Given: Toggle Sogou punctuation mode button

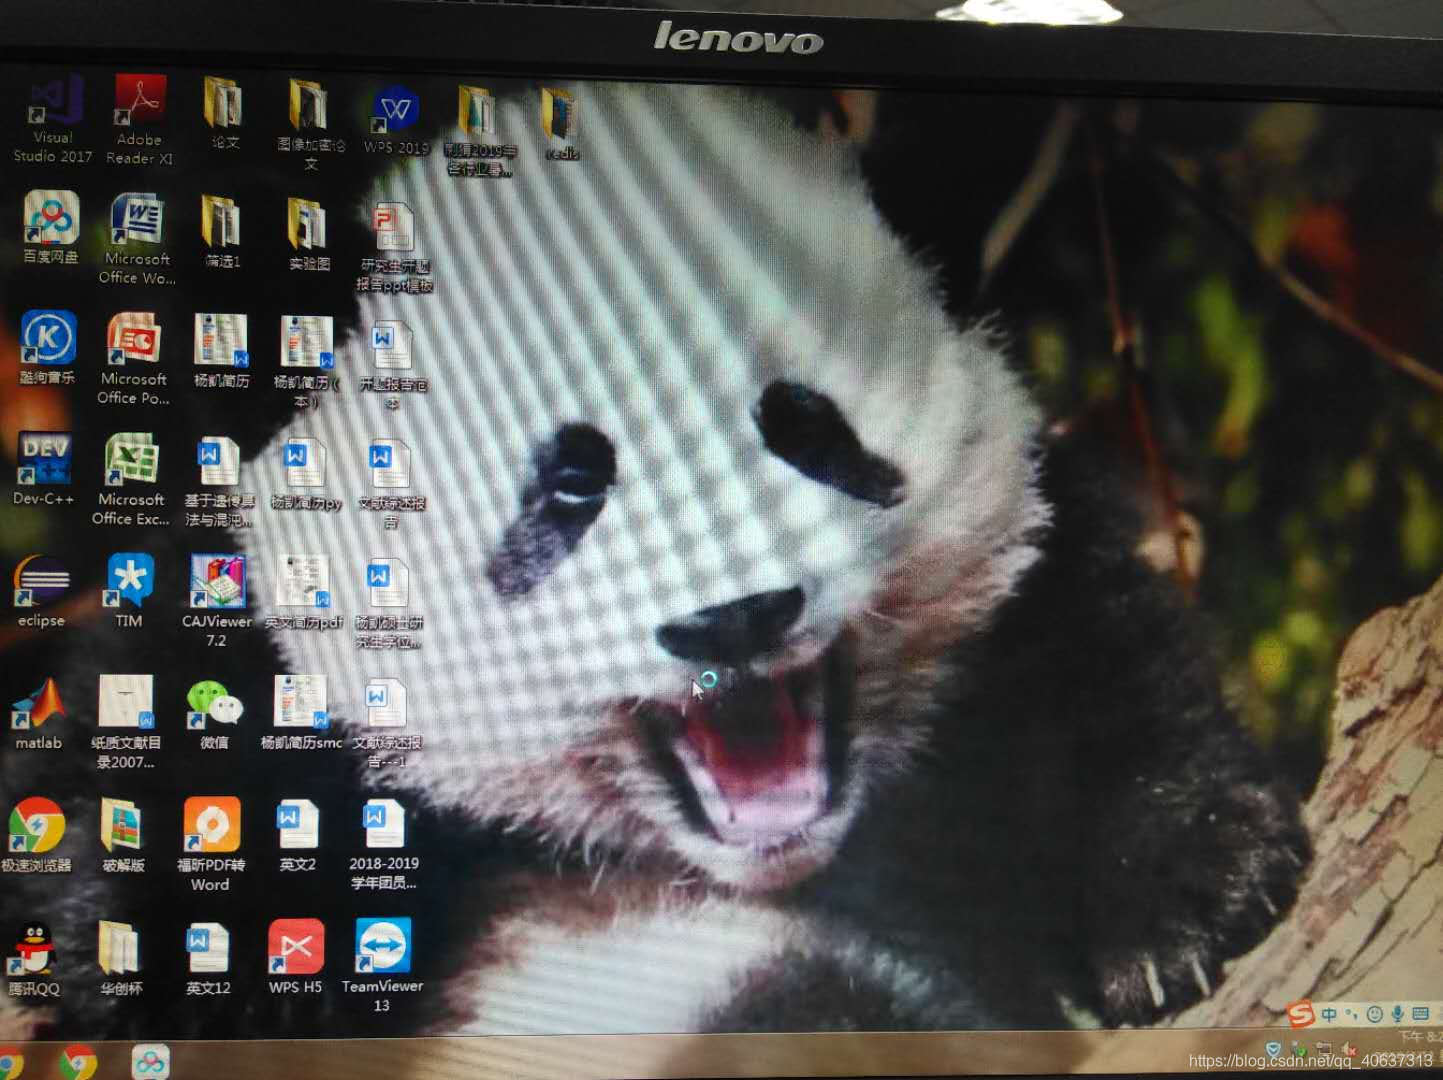Looking at the screenshot, I should [1351, 1014].
